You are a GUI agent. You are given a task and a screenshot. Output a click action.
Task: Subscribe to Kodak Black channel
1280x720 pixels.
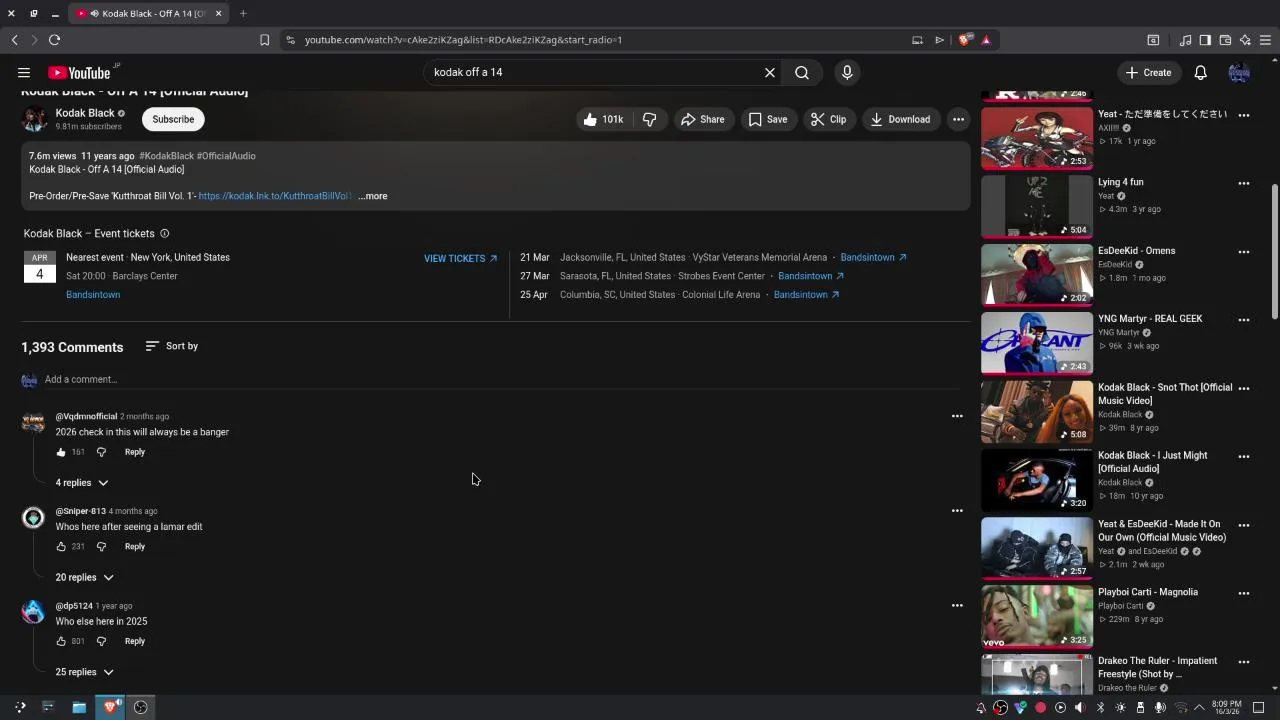click(173, 119)
